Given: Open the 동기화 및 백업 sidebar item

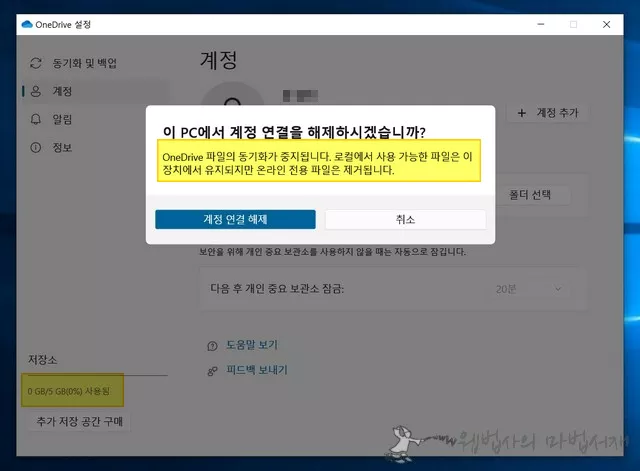Looking at the screenshot, I should coord(96,63).
